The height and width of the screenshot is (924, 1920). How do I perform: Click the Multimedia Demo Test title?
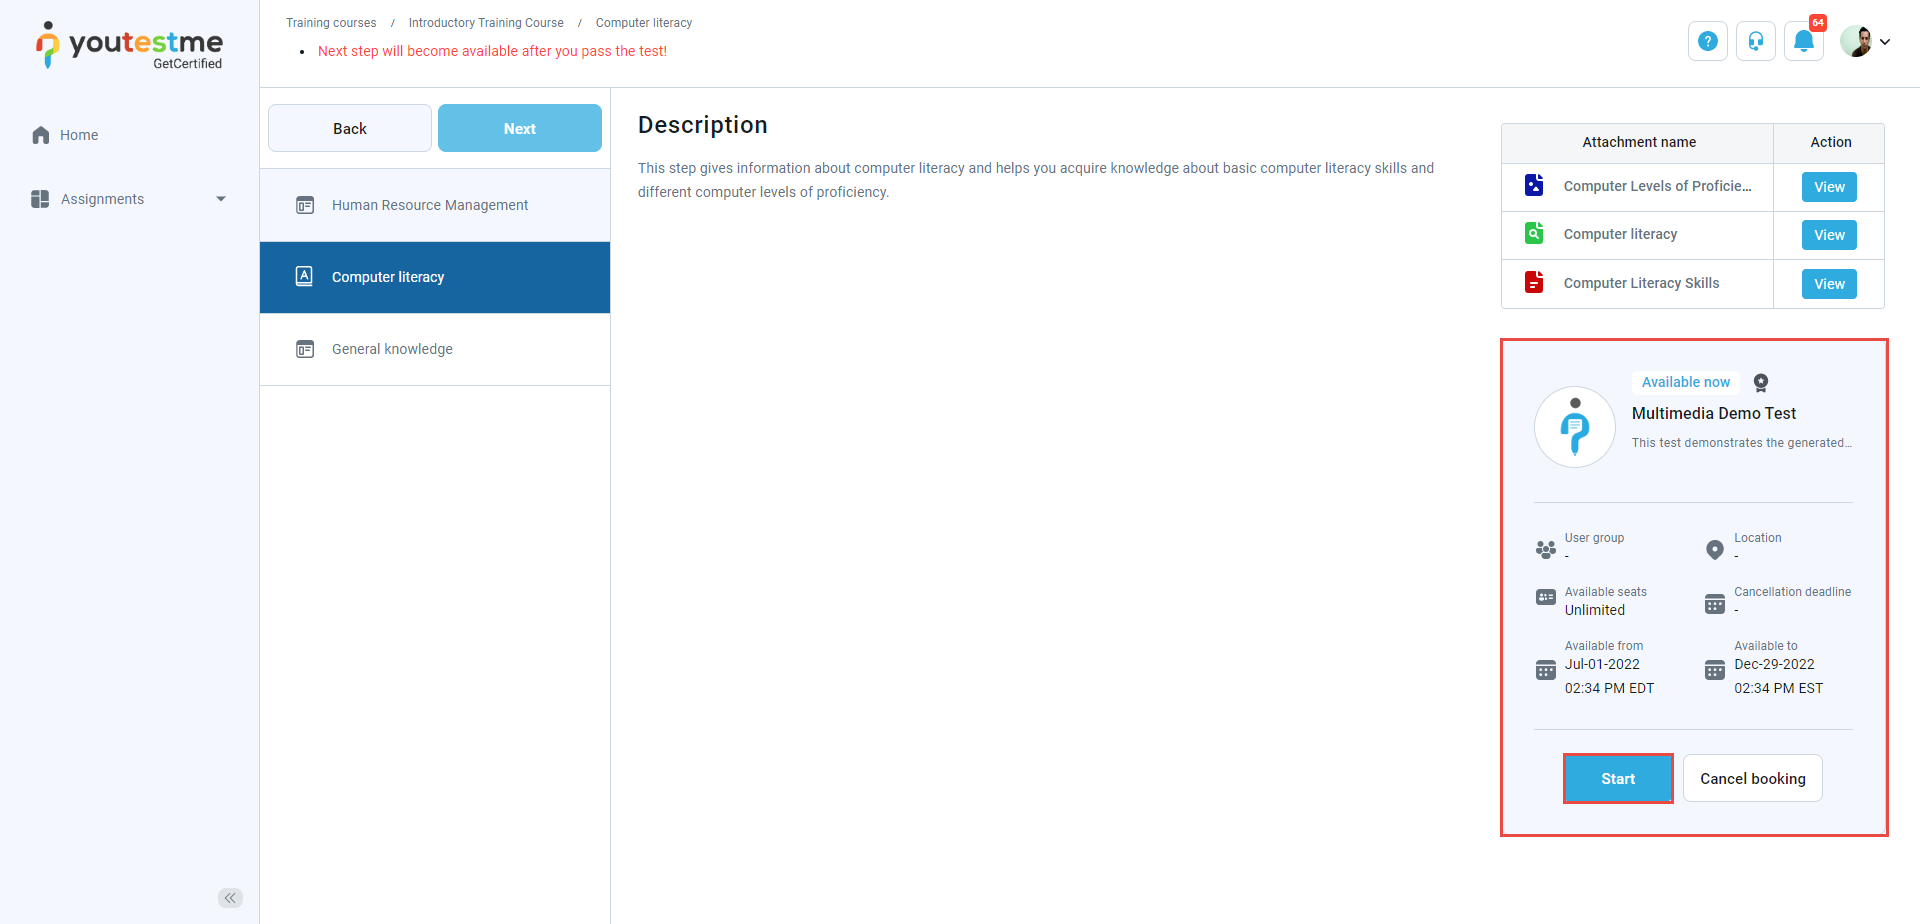click(x=1714, y=413)
